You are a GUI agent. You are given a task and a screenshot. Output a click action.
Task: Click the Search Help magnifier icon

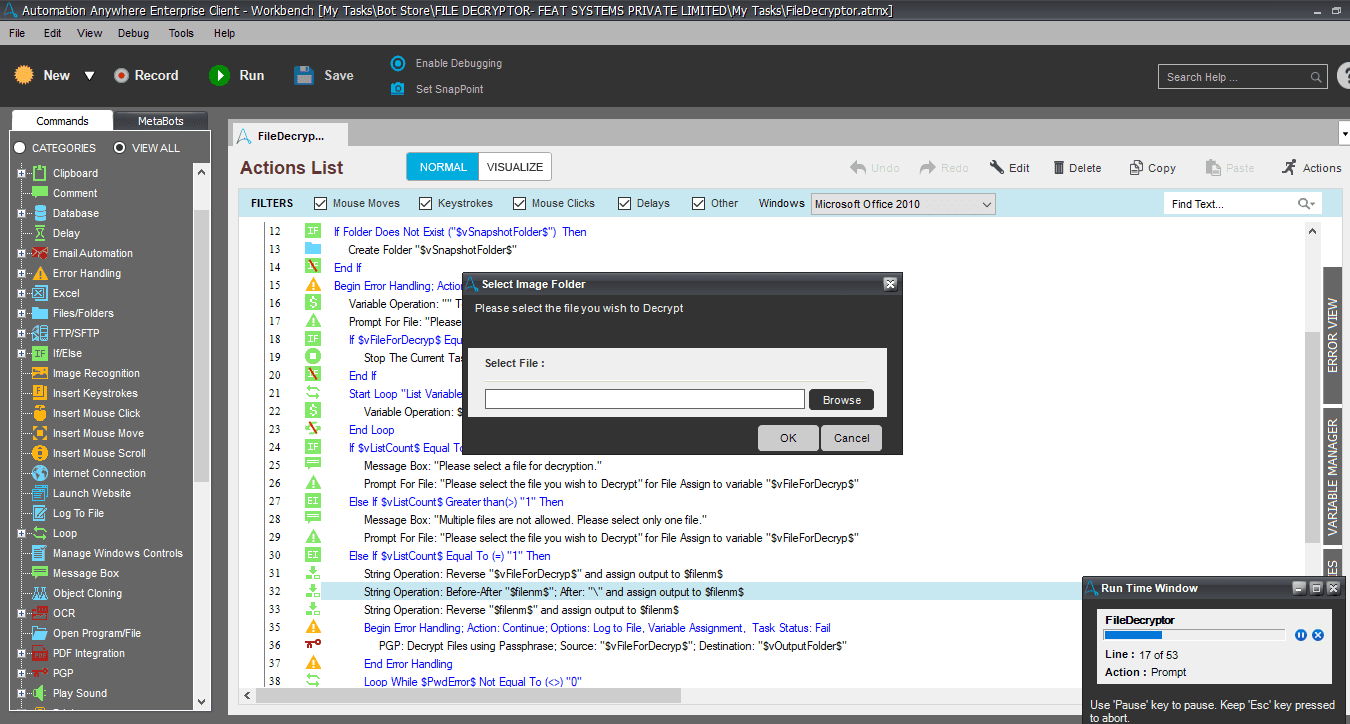[x=1317, y=77]
